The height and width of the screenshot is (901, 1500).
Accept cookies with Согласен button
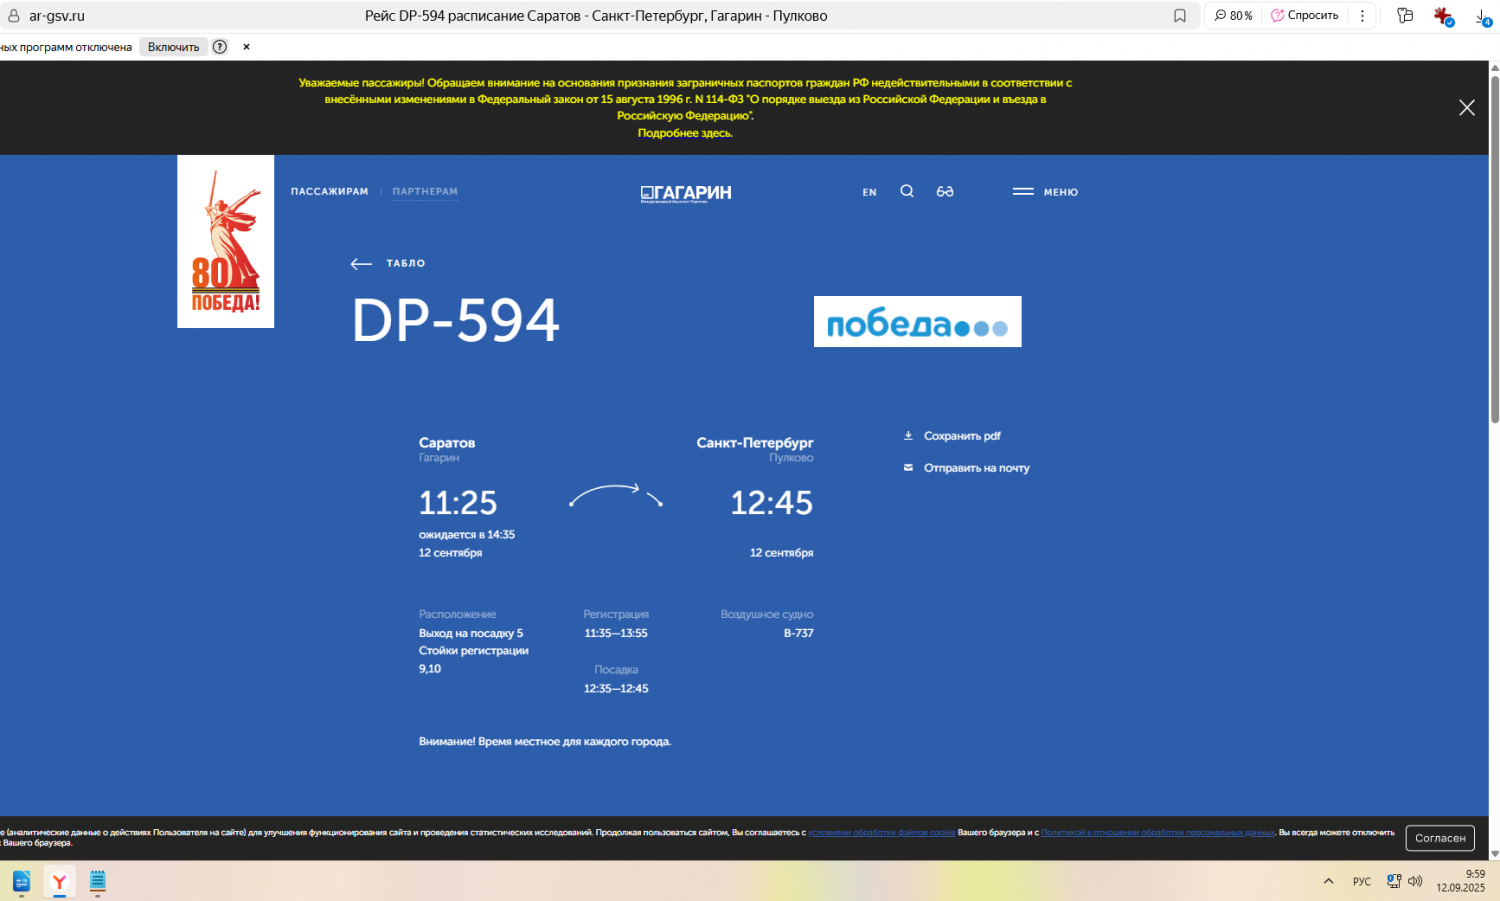point(1439,838)
